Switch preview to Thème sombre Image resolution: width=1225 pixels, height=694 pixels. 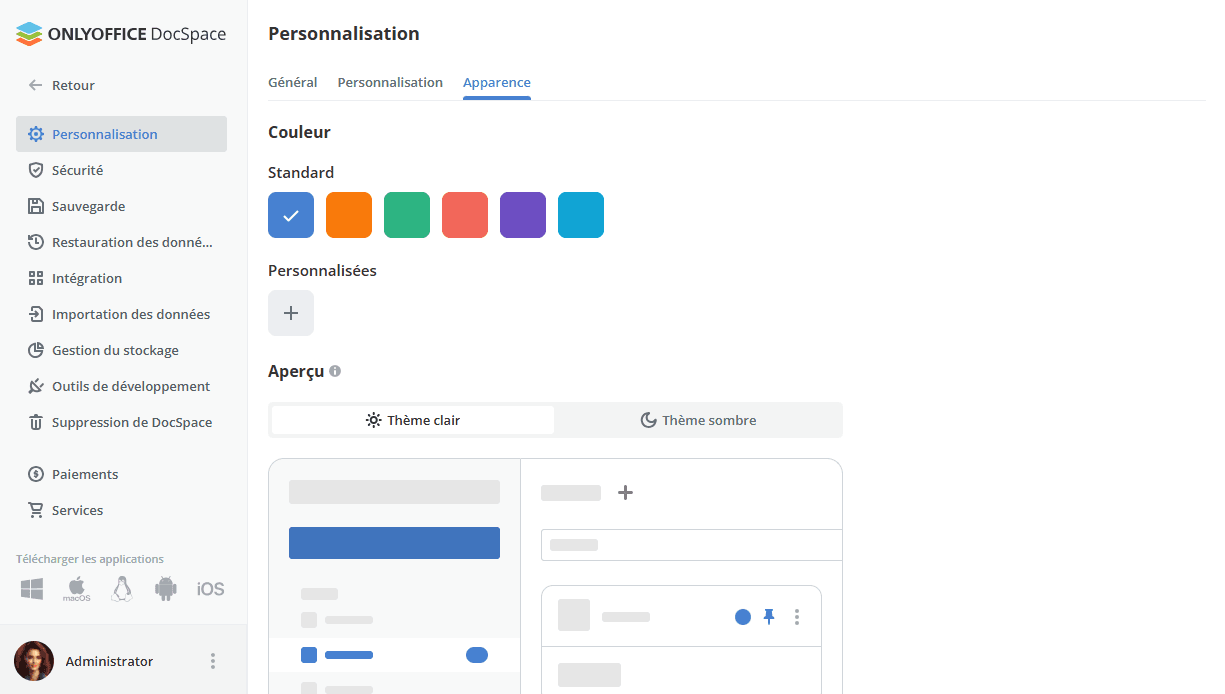click(x=698, y=420)
